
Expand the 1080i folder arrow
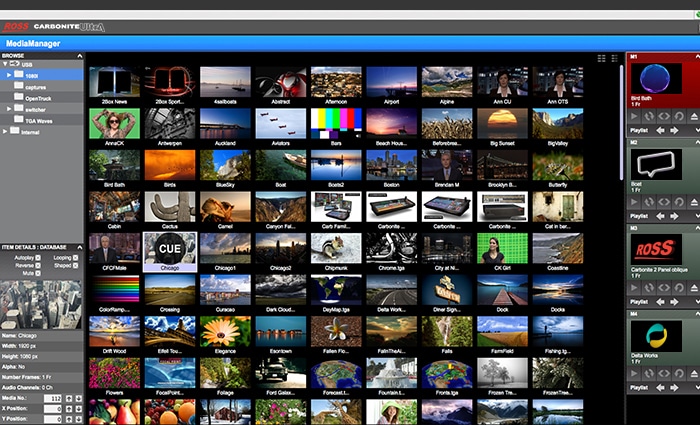point(8,75)
